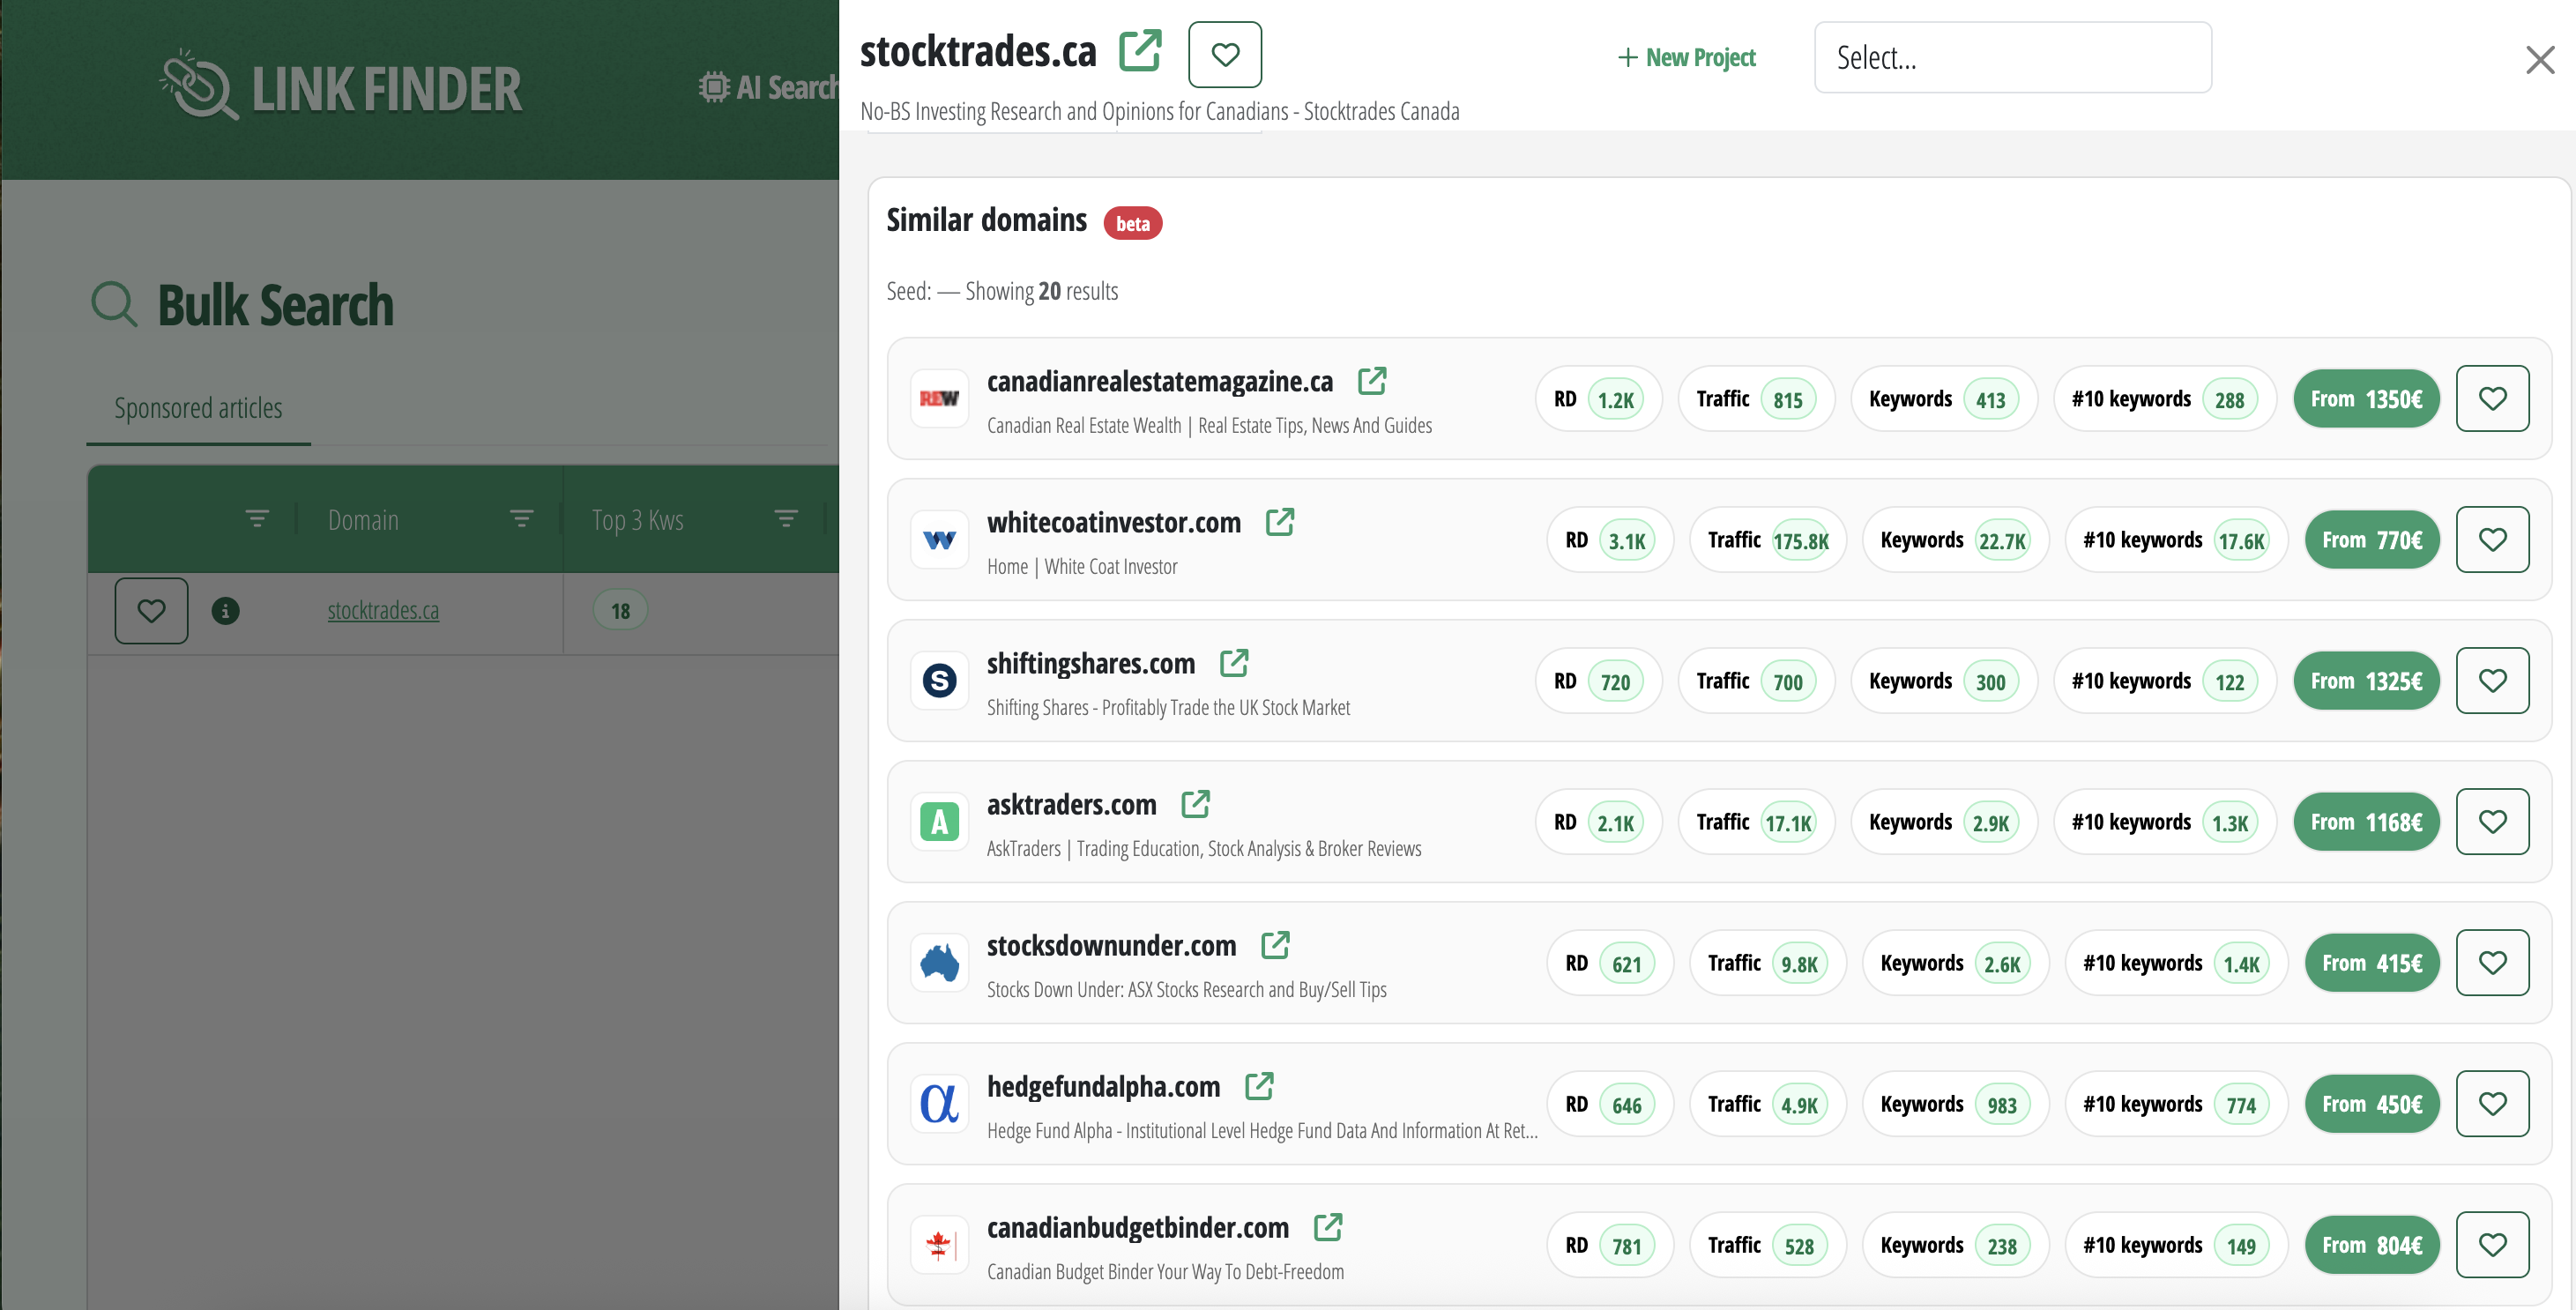This screenshot has height=1310, width=2576.
Task: Open canadianrealestatemagazine.ca external link icon
Action: [x=1372, y=380]
